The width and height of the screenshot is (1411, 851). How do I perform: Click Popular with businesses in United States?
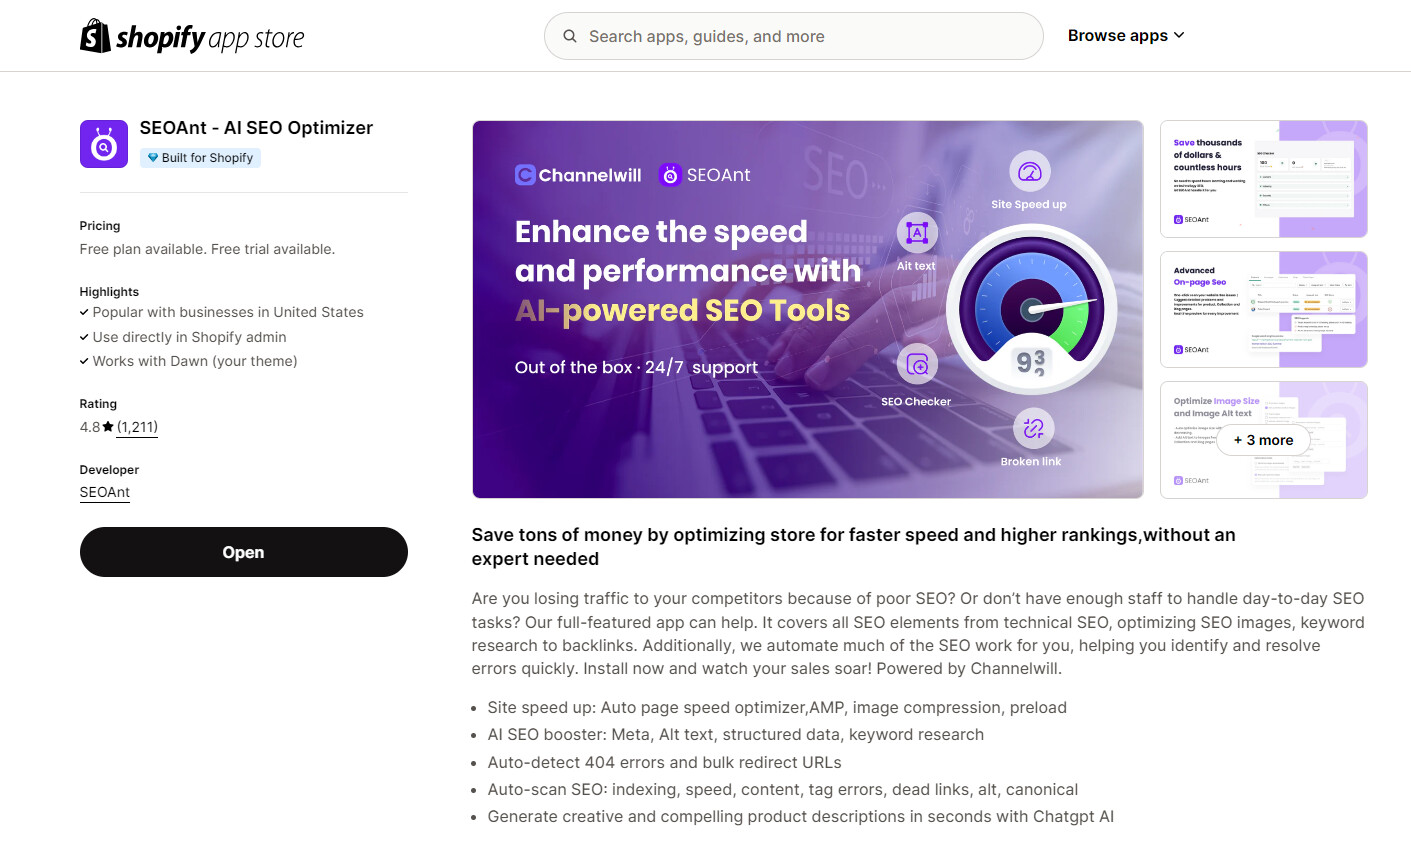pos(228,312)
